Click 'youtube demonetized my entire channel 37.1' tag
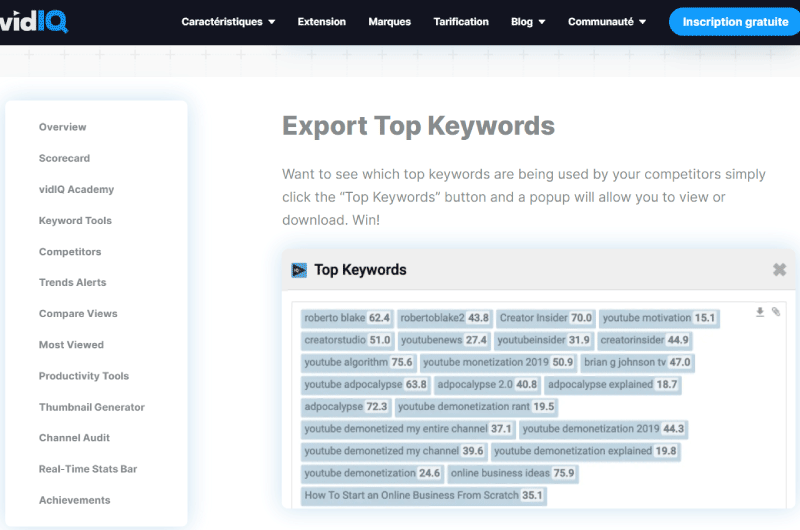This screenshot has width=800, height=530. click(x=408, y=428)
